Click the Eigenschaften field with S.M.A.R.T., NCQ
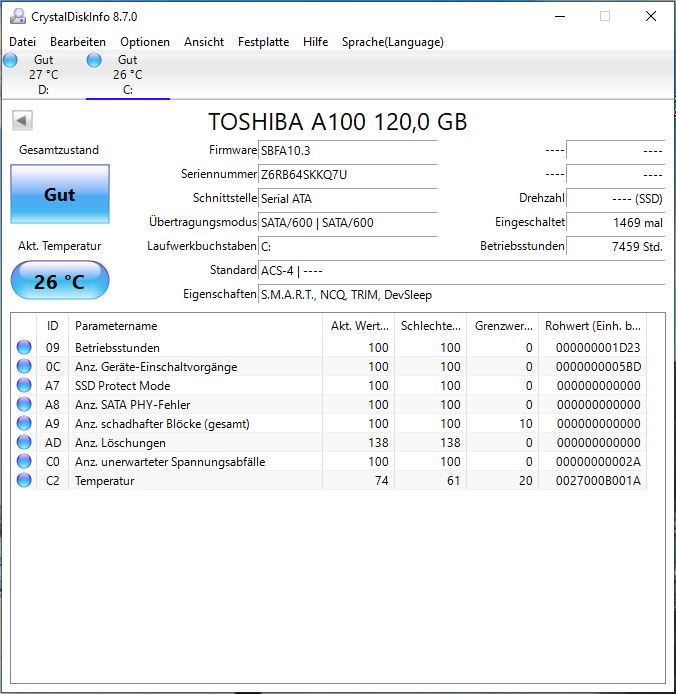Screen dimensions: 676x694 461,295
